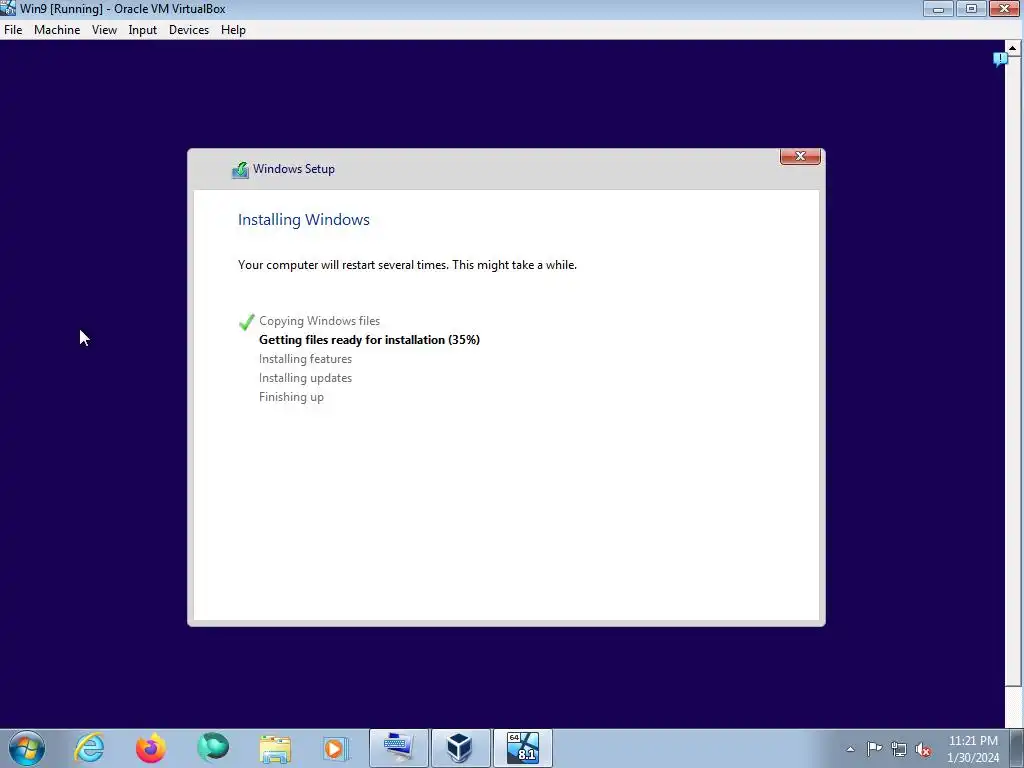Launch Internet Explorer from the taskbar
Screen dimensions: 1024x768
coord(89,748)
